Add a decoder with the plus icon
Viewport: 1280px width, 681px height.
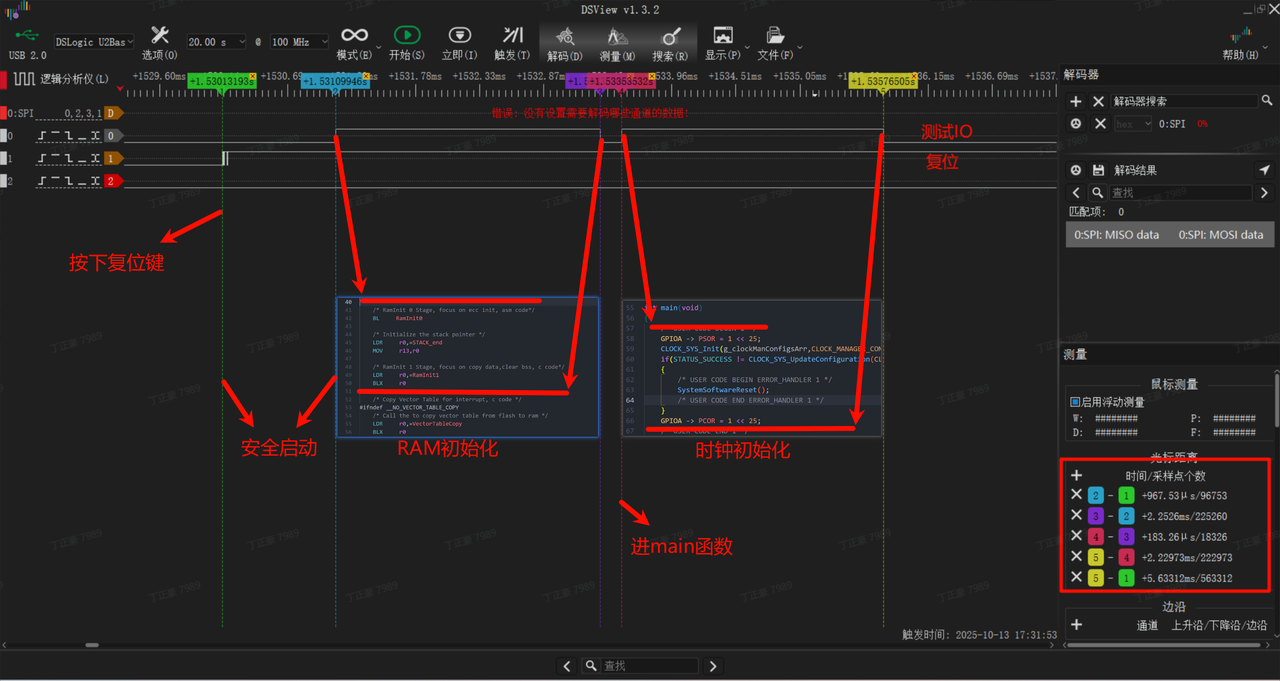click(1076, 101)
